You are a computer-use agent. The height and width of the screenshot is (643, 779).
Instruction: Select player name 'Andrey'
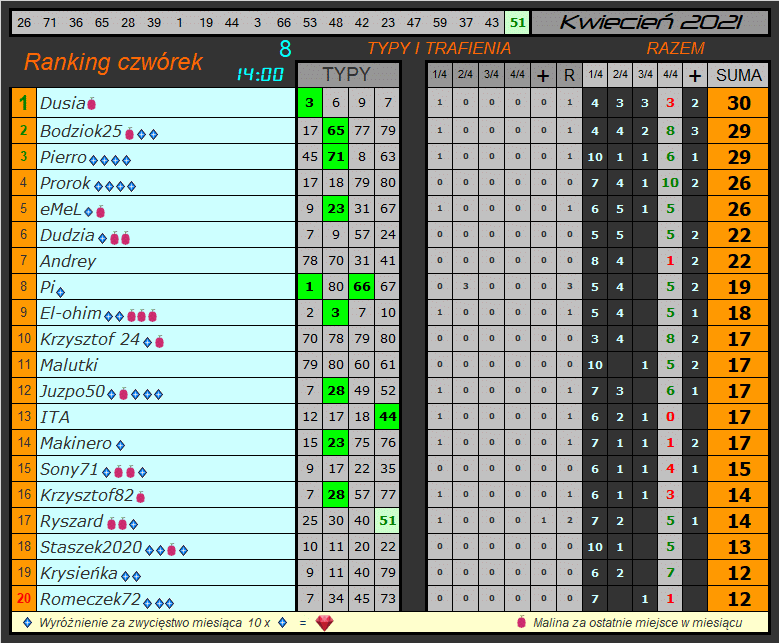[x=68, y=261]
